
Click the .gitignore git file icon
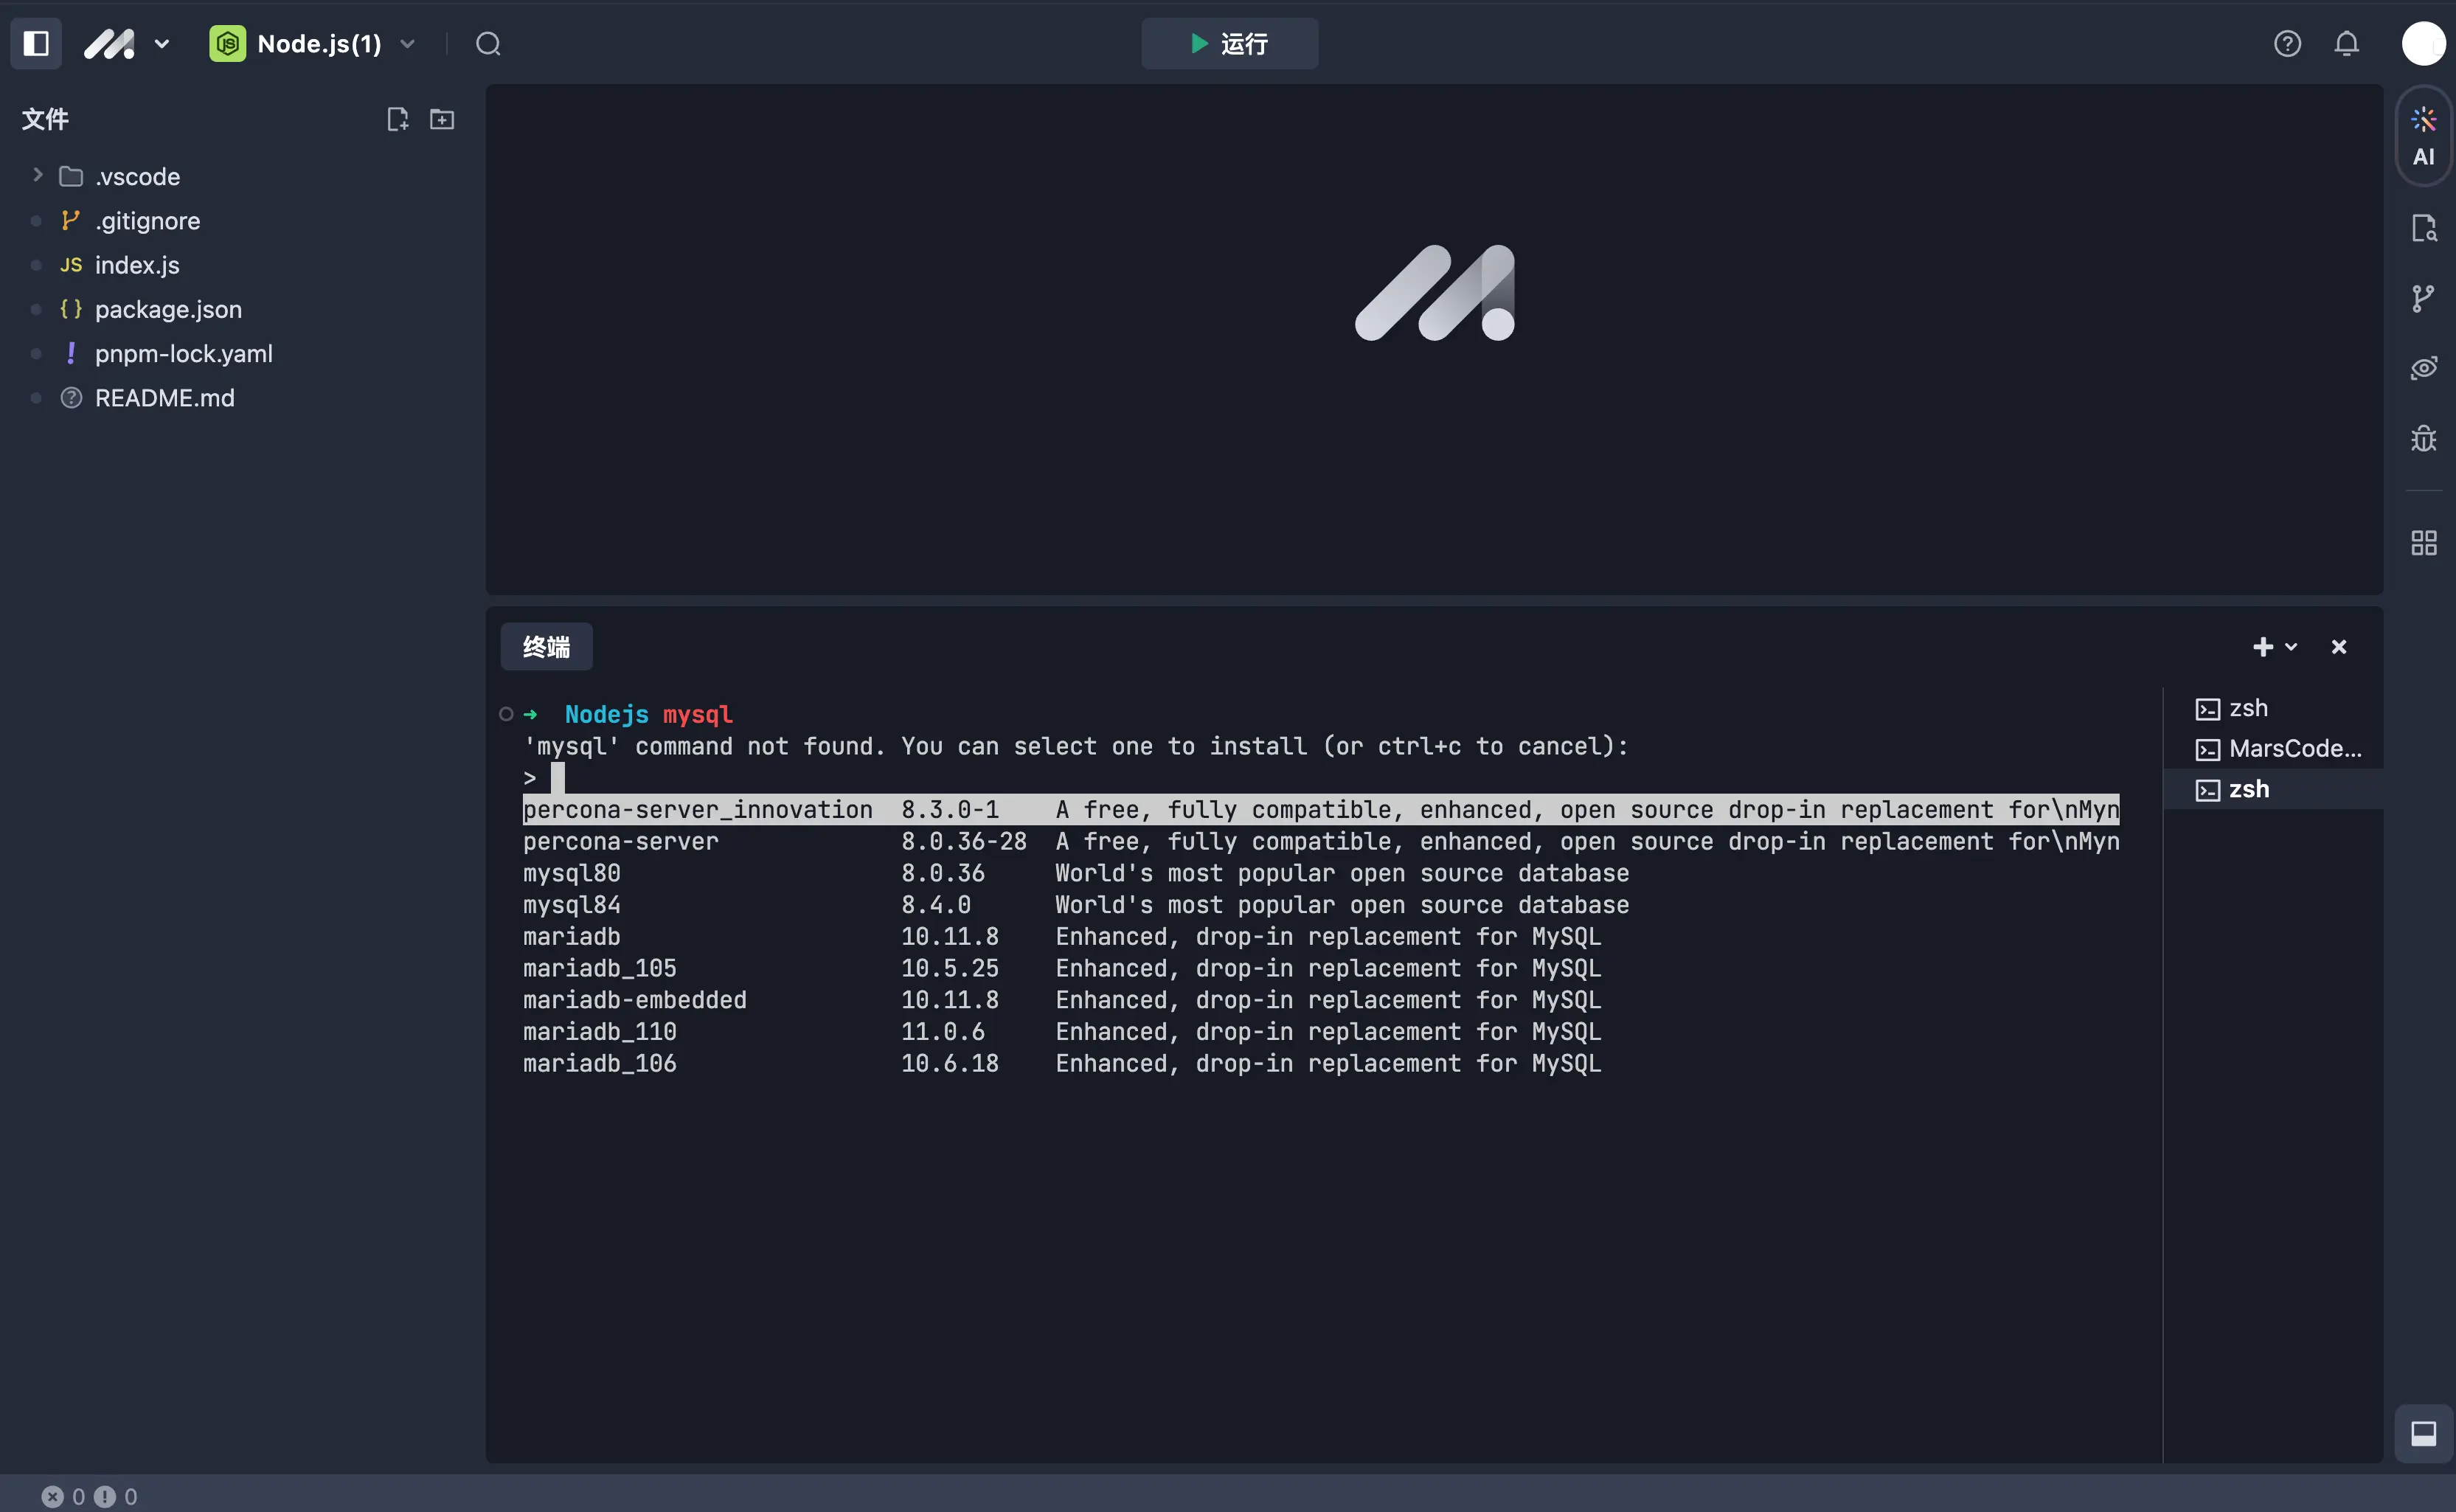pos(70,220)
